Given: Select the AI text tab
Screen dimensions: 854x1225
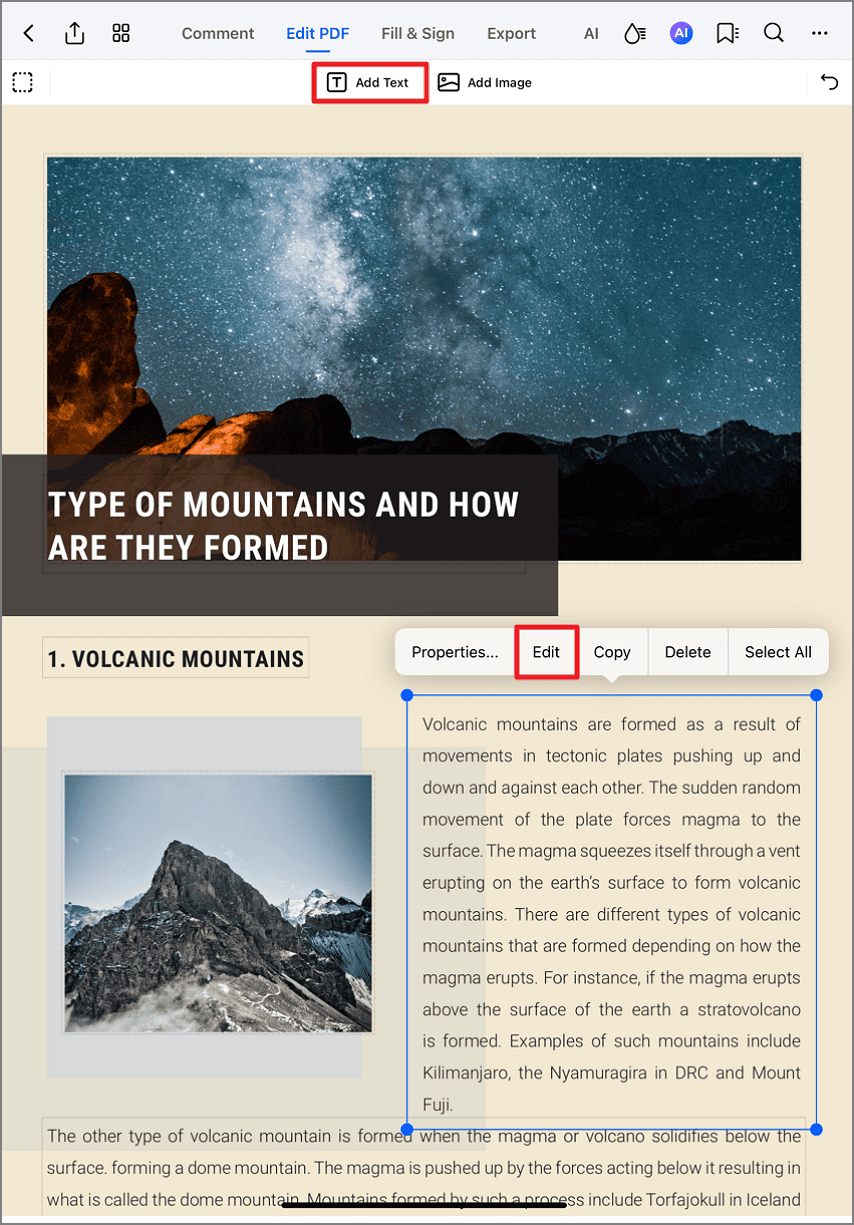Looking at the screenshot, I should 591,33.
